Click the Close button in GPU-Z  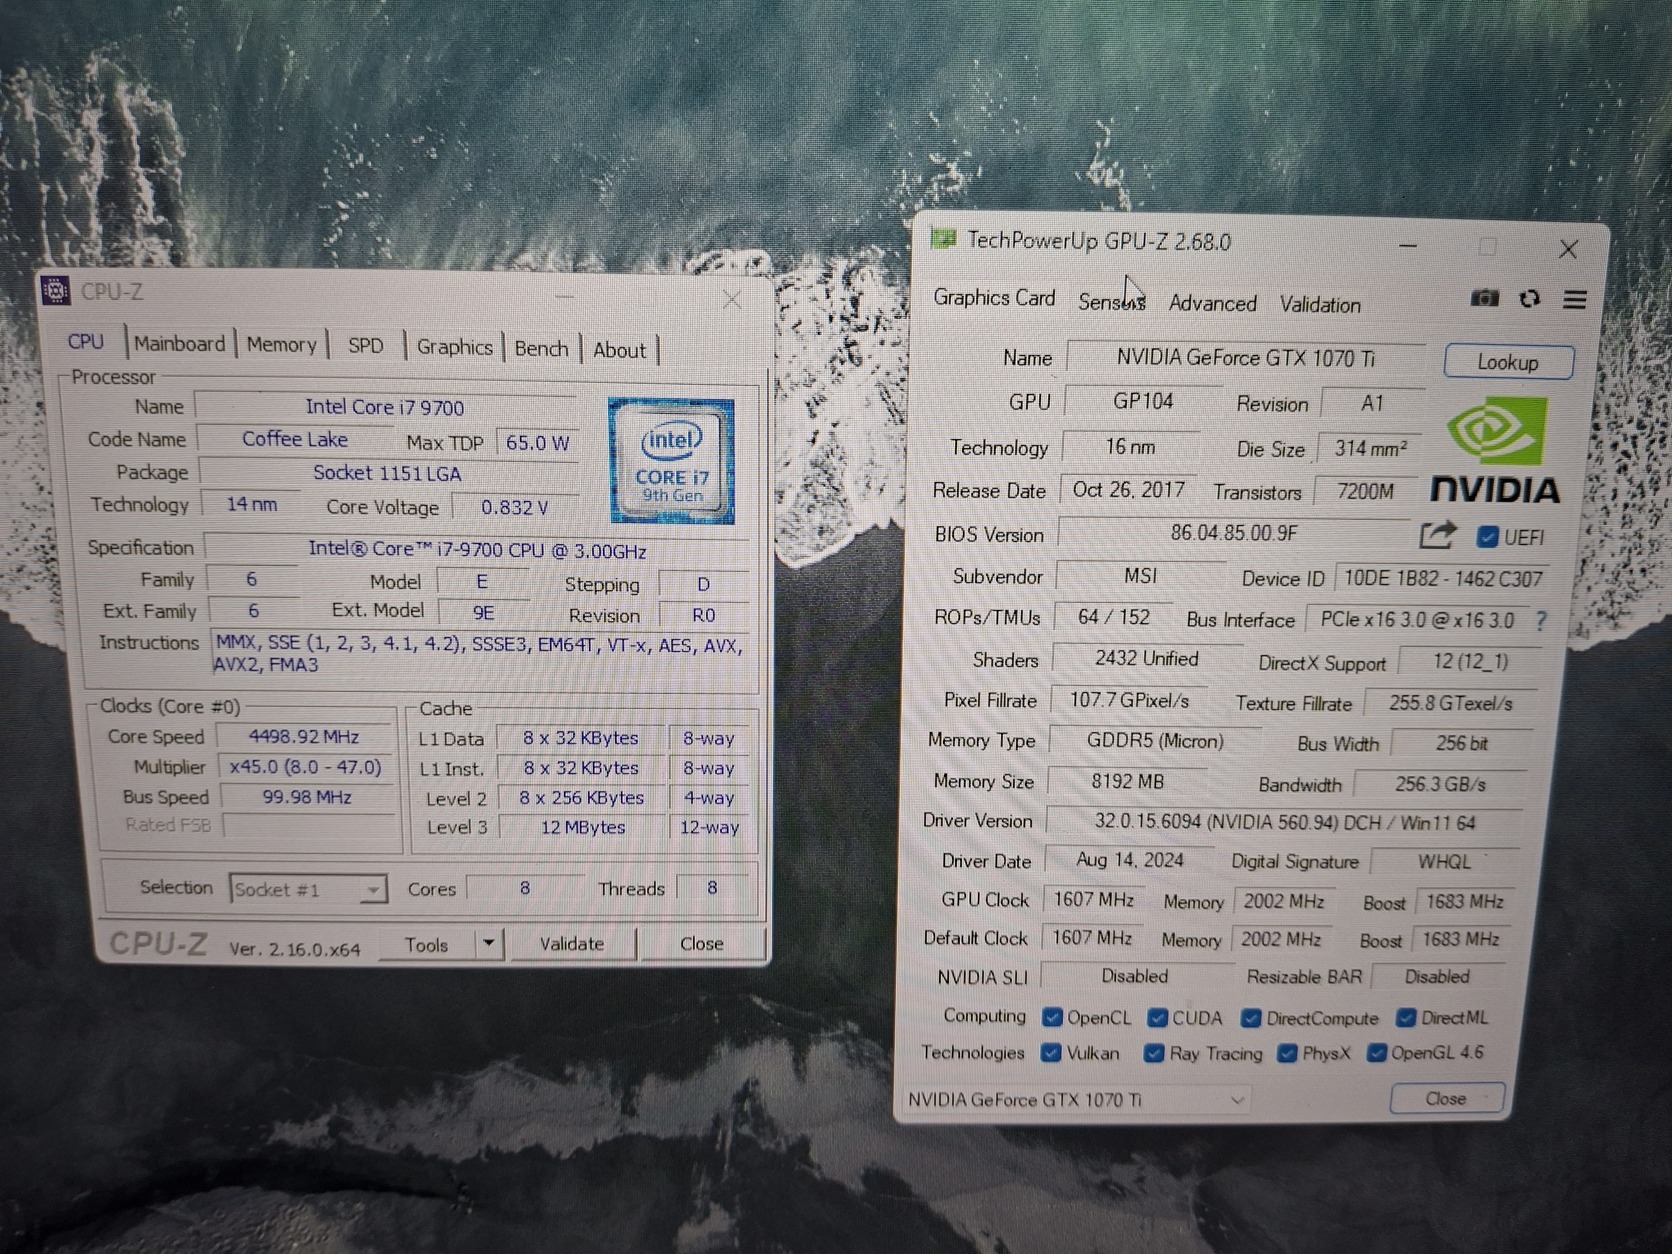tap(1446, 1099)
